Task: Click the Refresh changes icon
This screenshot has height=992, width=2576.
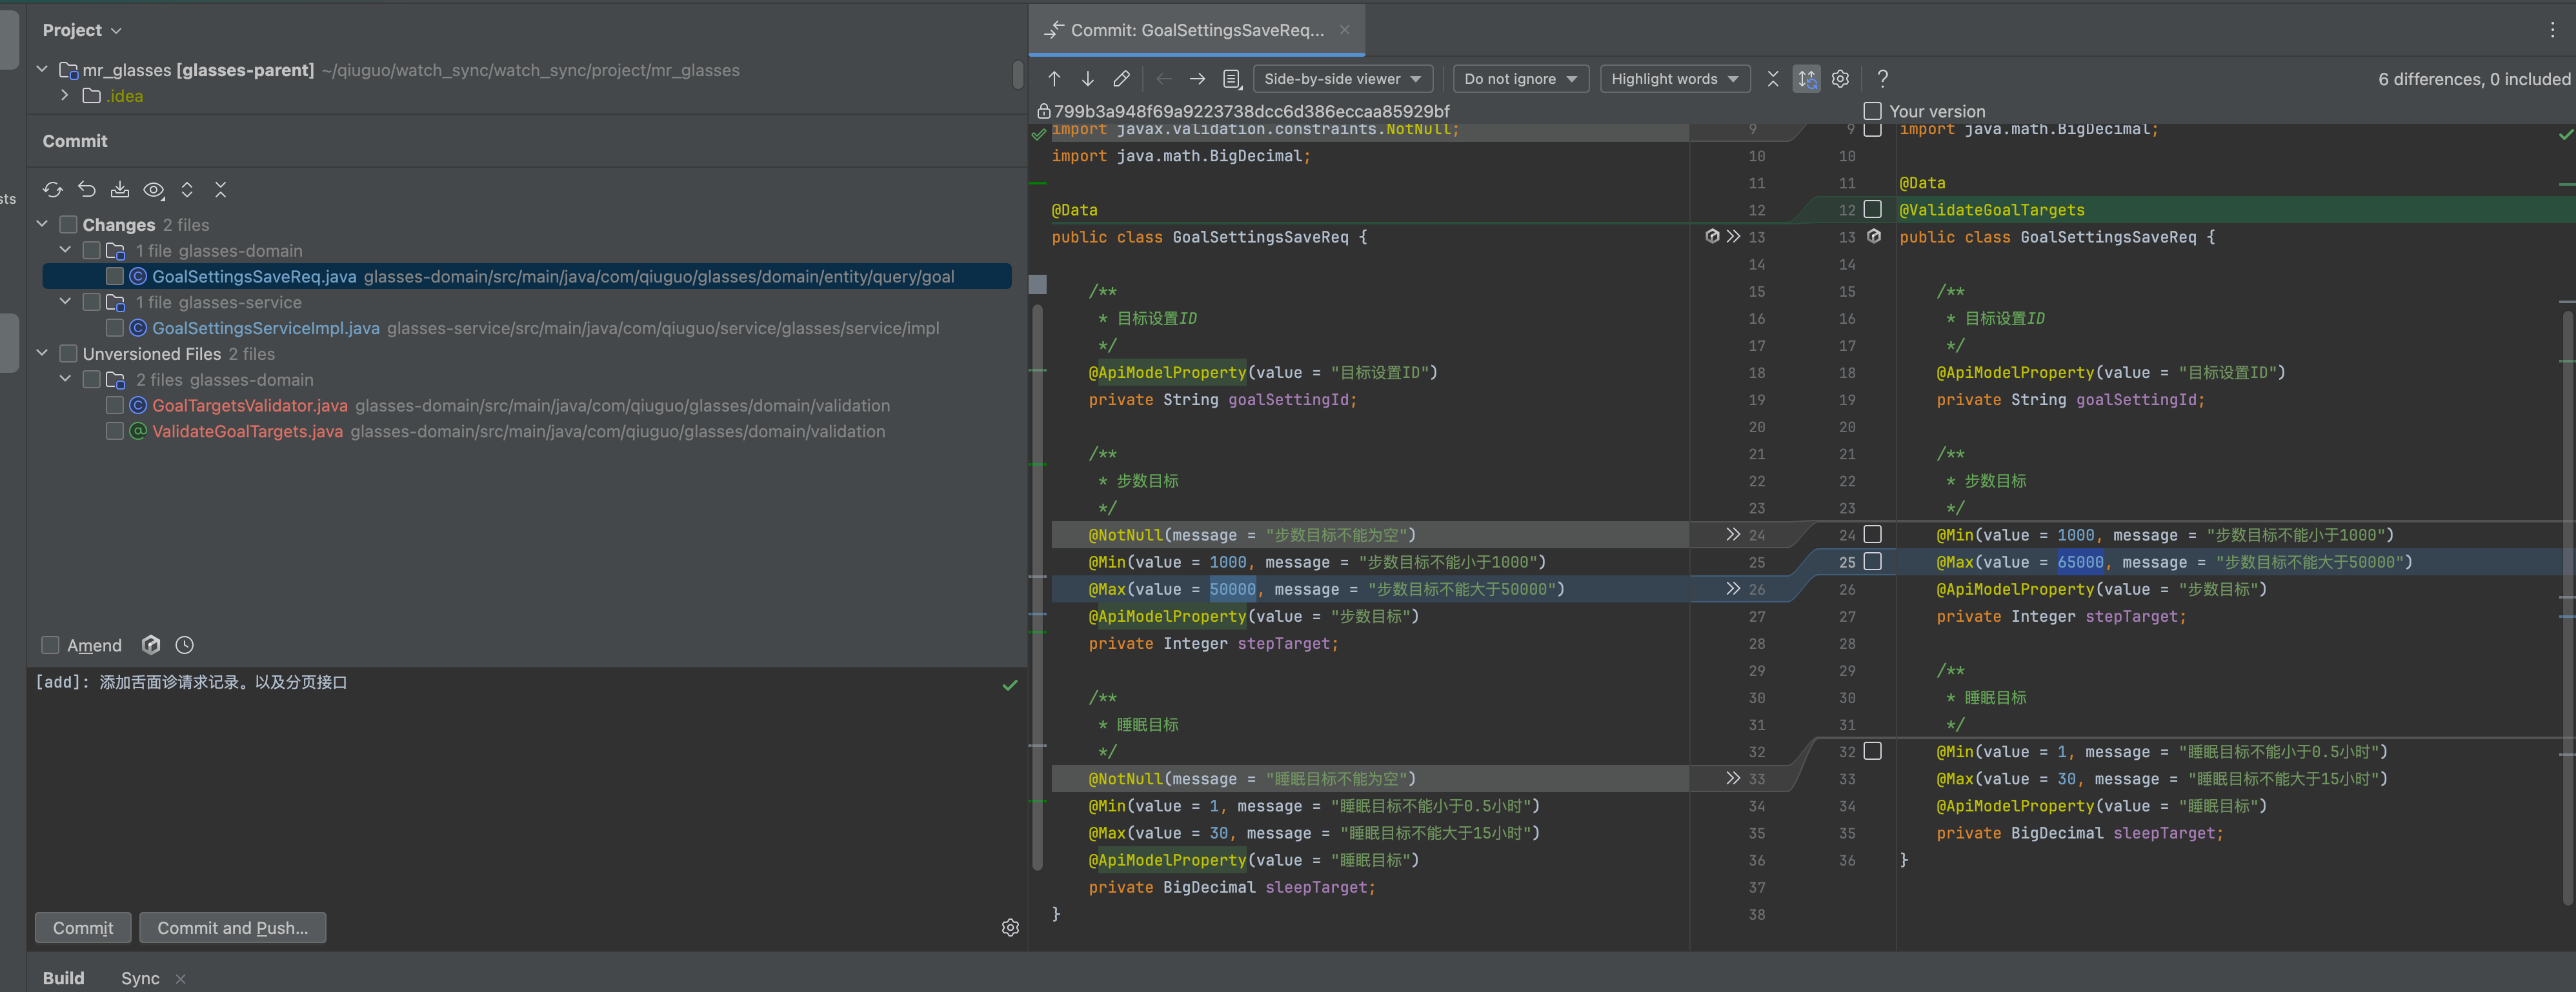Action: click(53, 190)
